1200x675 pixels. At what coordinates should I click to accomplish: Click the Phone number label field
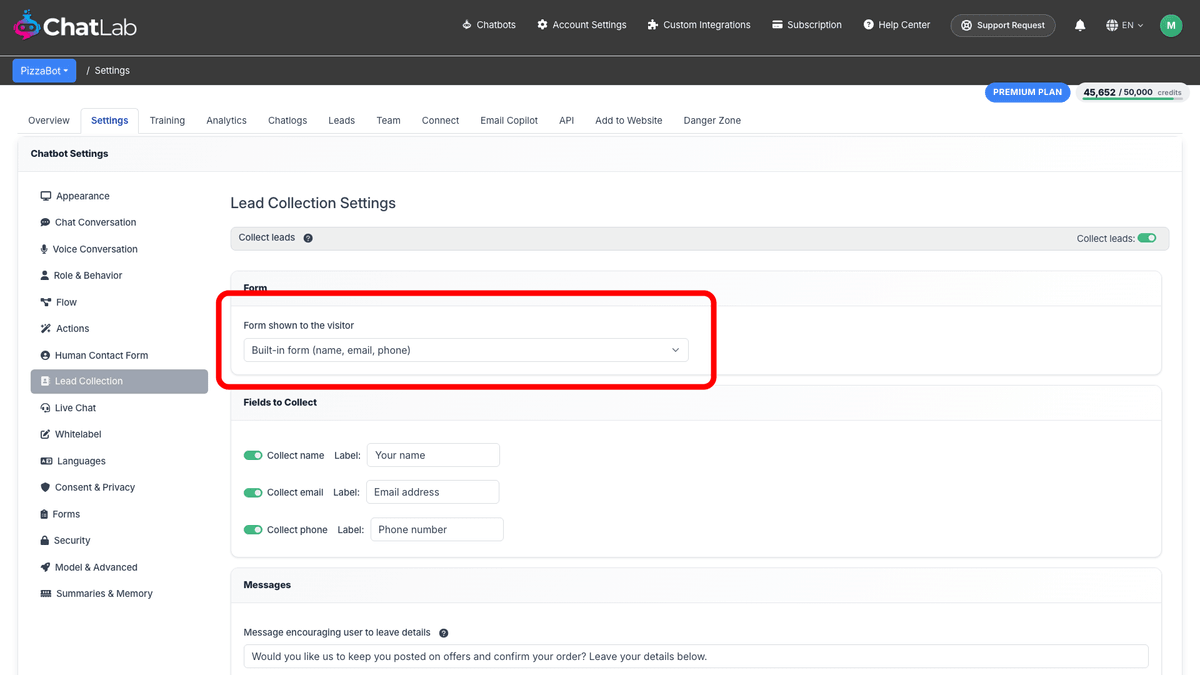[437, 529]
